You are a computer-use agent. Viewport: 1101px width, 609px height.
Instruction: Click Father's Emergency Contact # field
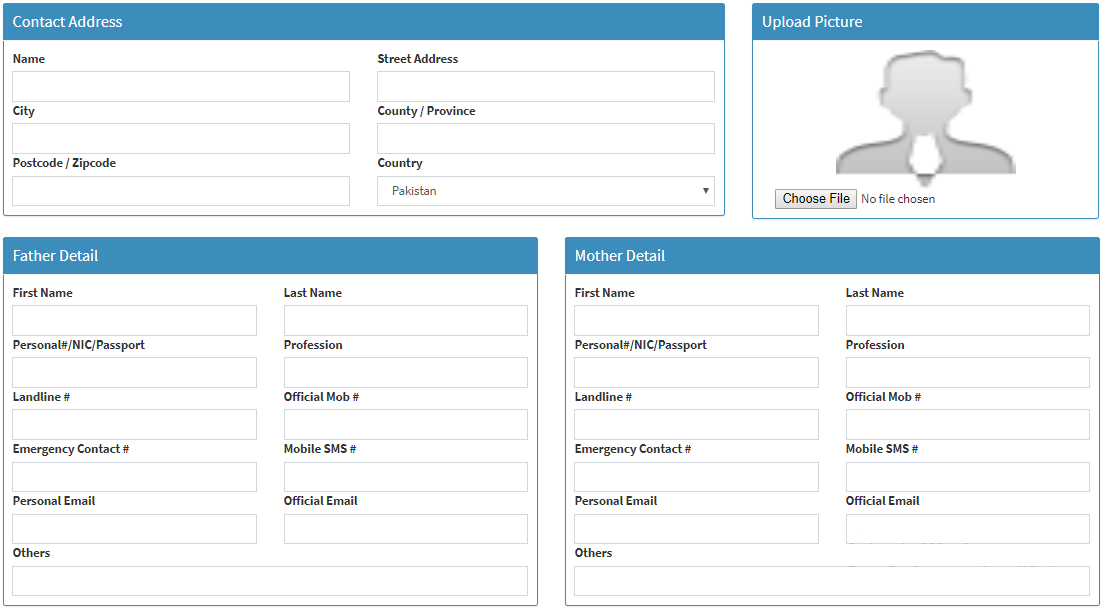134,477
